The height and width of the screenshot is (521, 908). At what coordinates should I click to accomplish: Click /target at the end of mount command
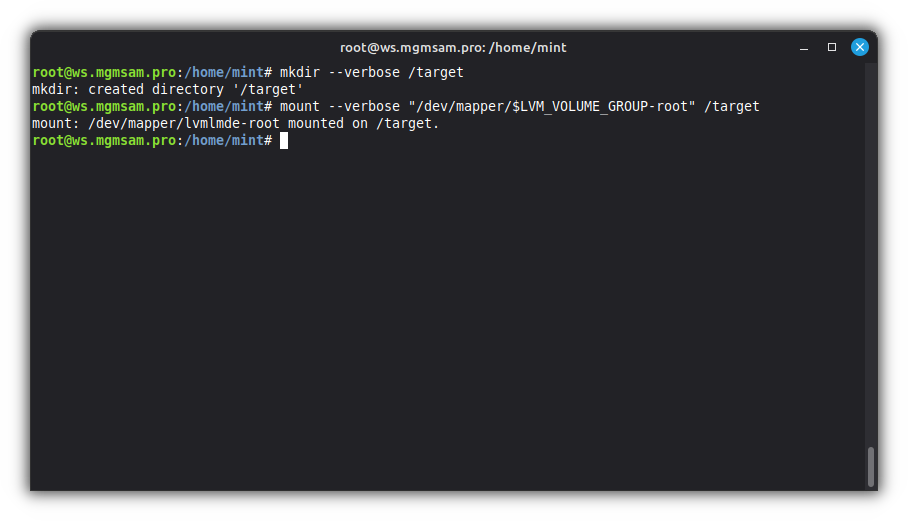(732, 107)
